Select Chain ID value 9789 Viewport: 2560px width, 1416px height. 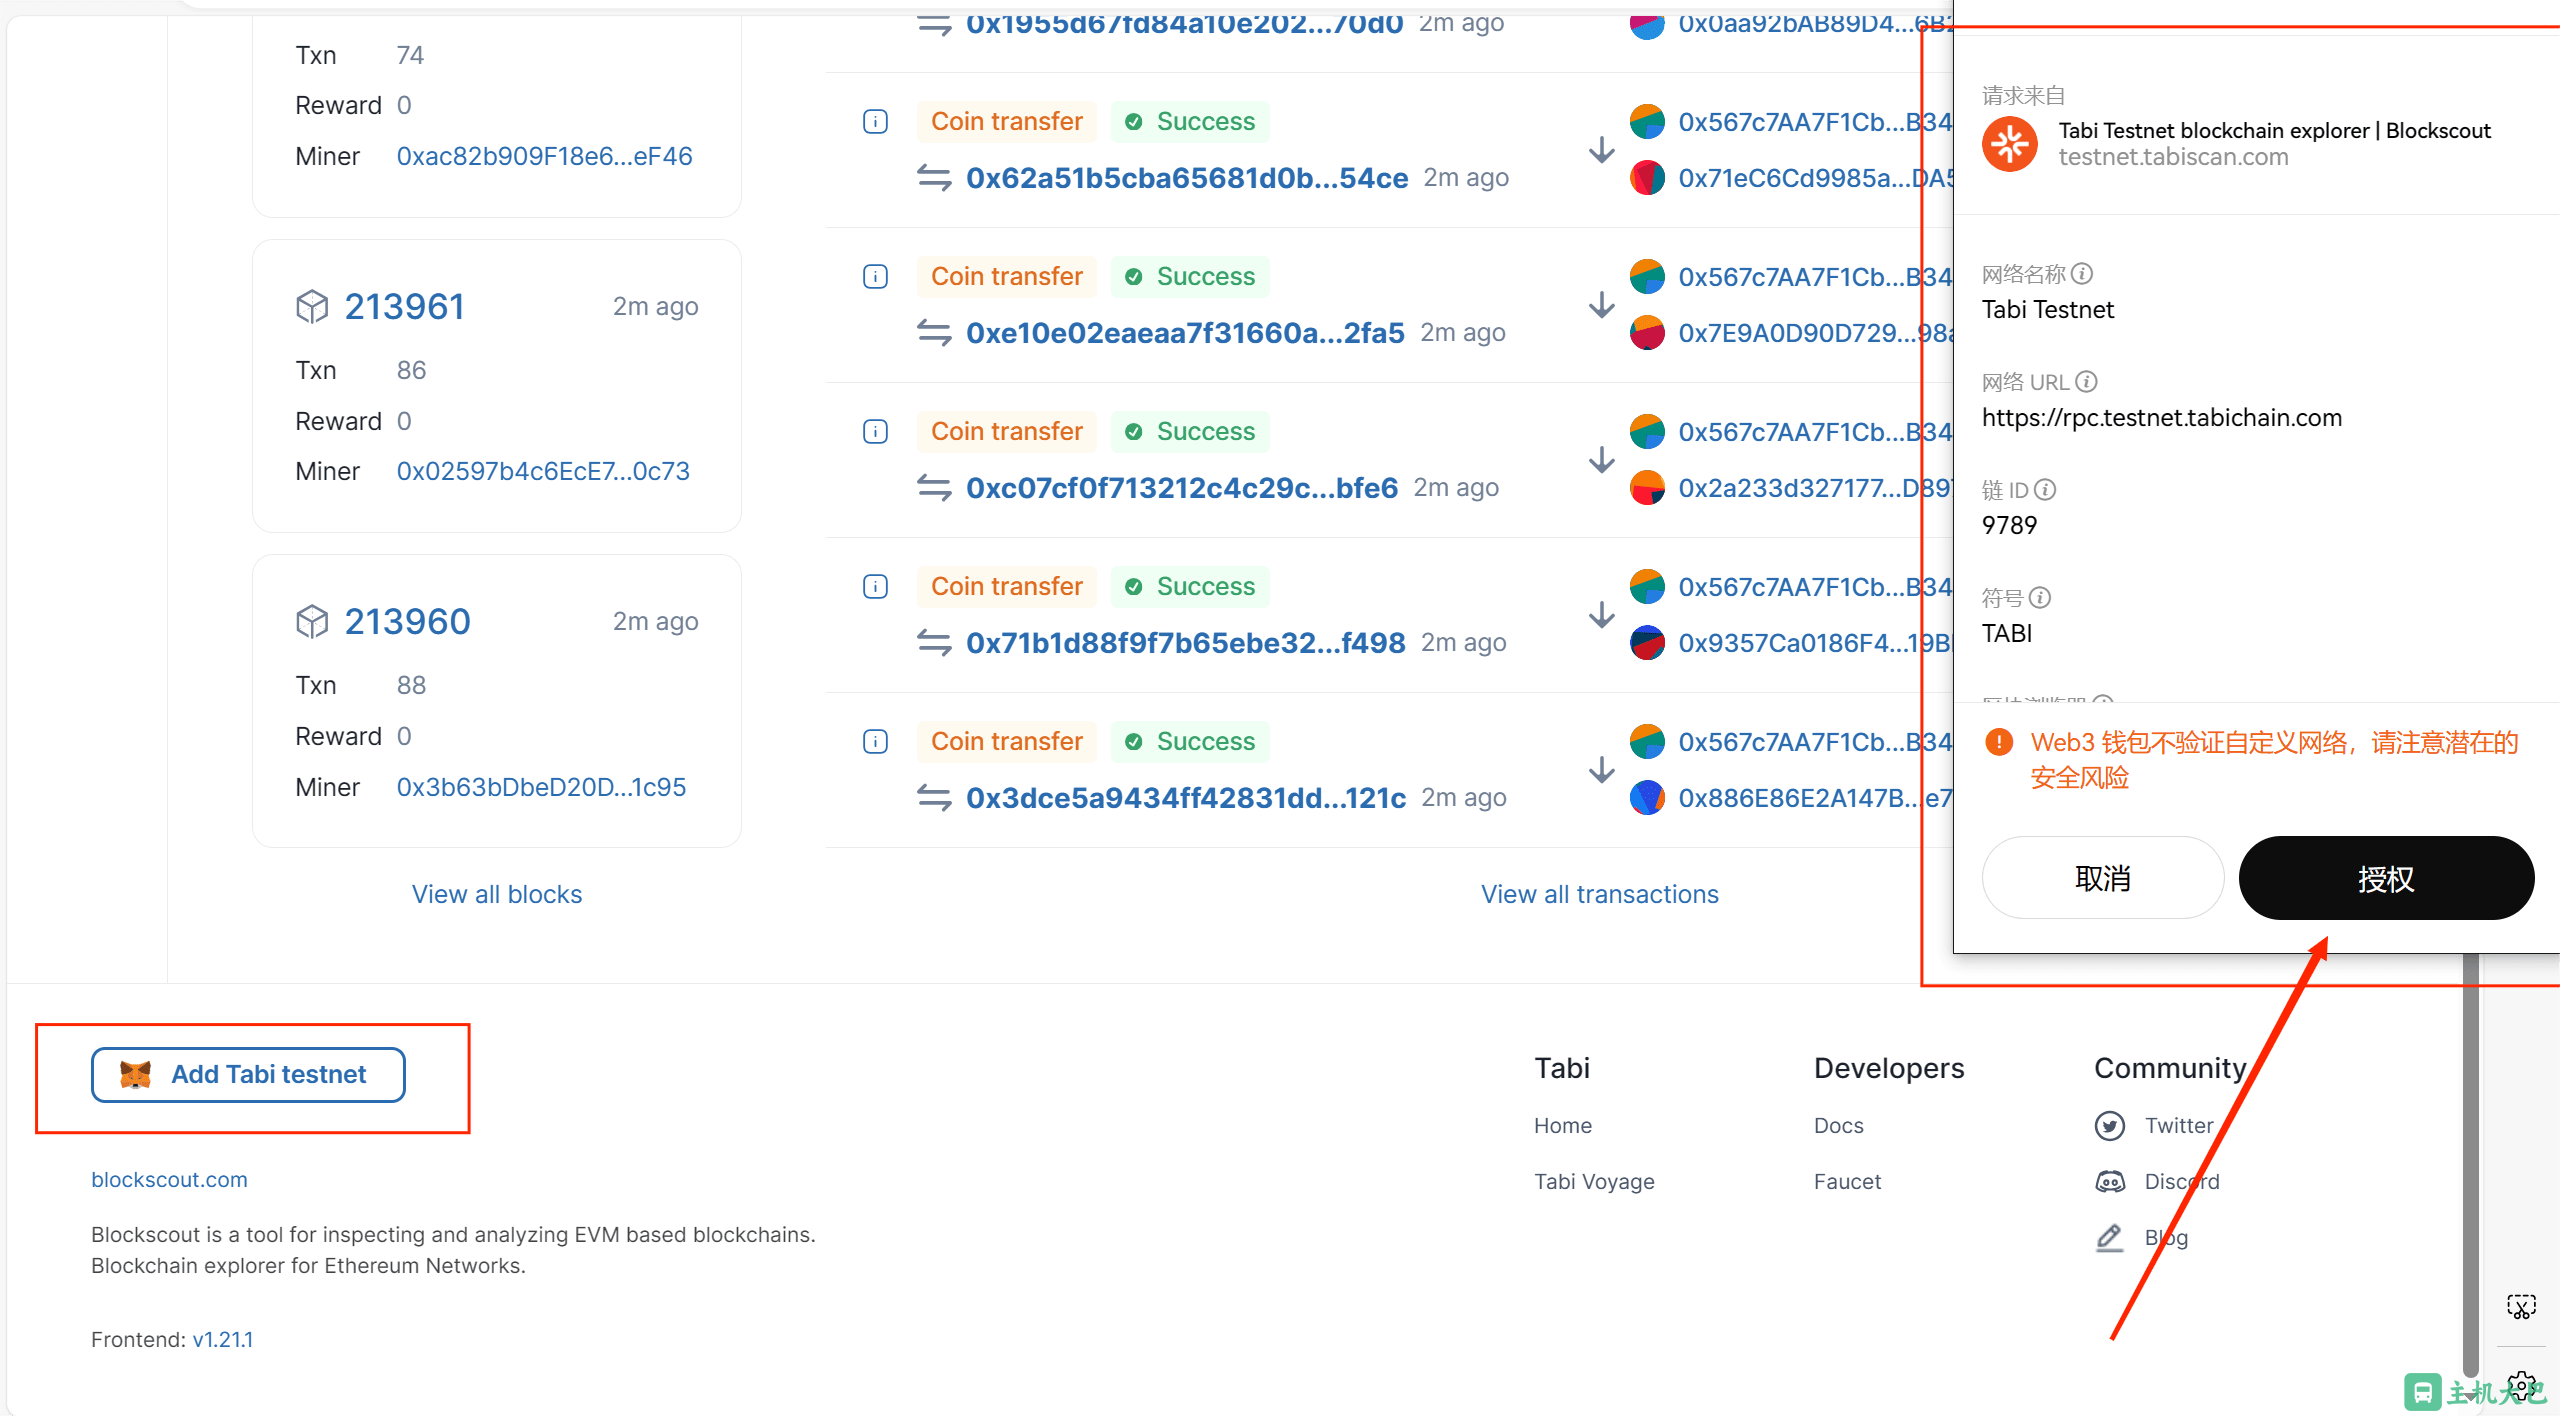[2009, 525]
